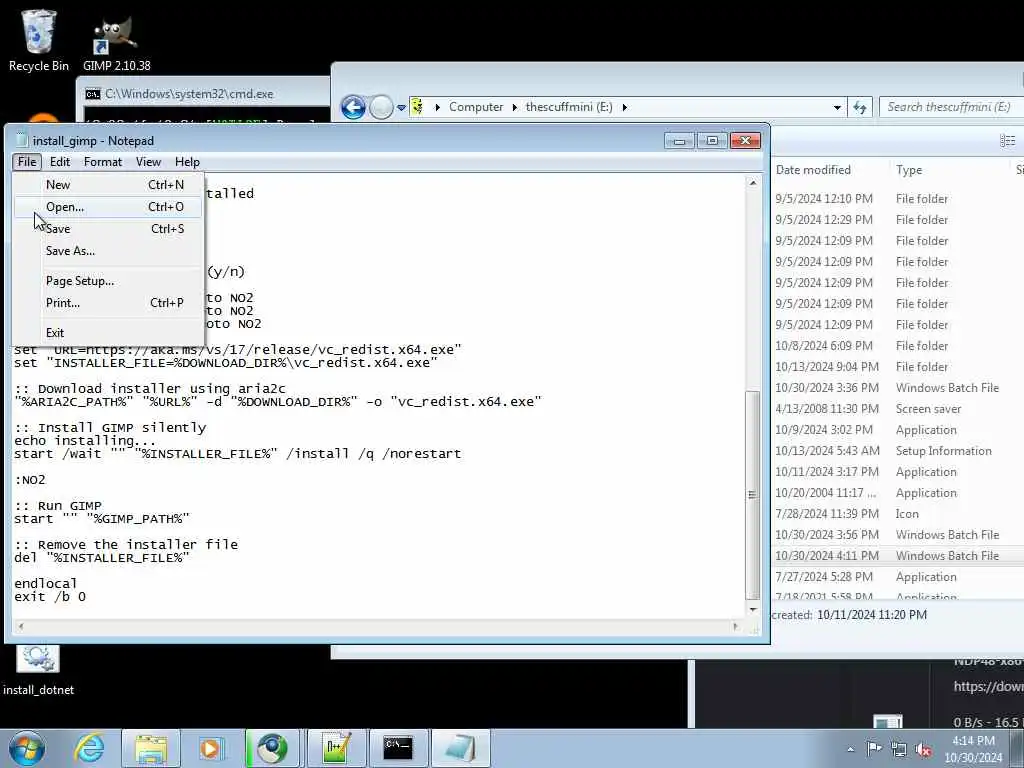Click Notepad horizontal scrollbar right arrow
Screen dimensions: 1024x768
tap(736, 626)
